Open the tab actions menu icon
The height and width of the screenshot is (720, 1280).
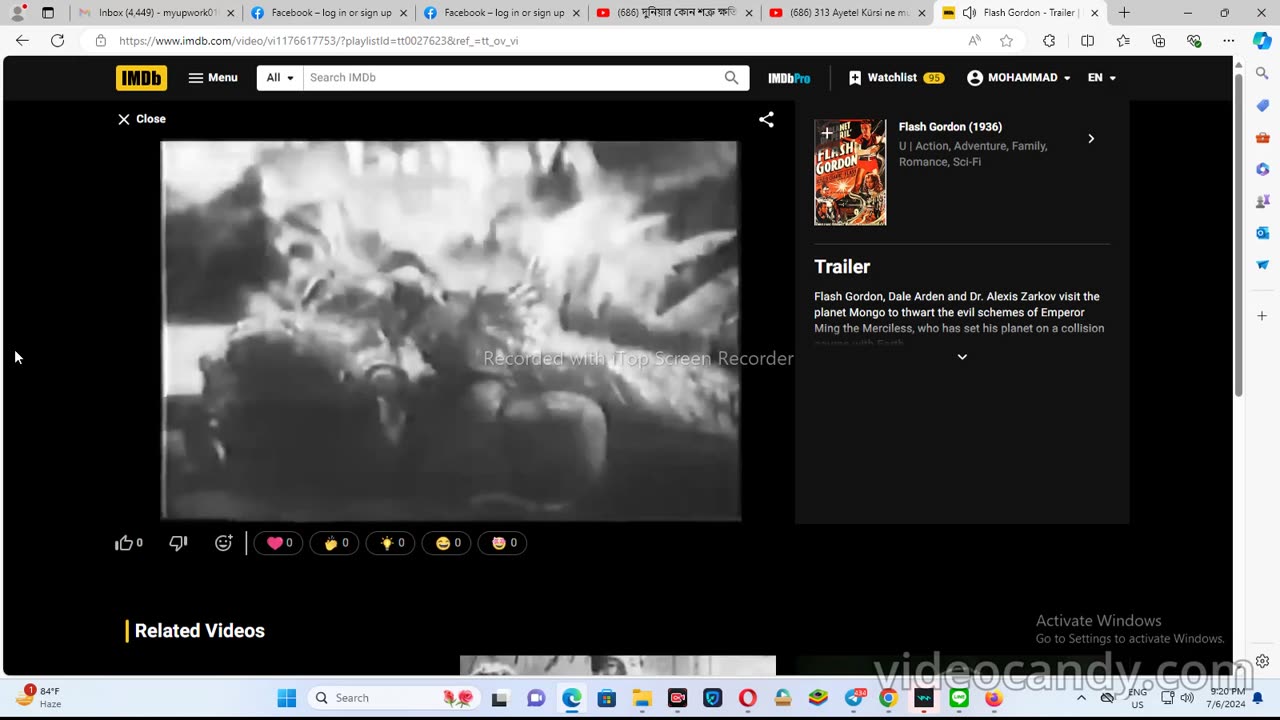(x=48, y=13)
